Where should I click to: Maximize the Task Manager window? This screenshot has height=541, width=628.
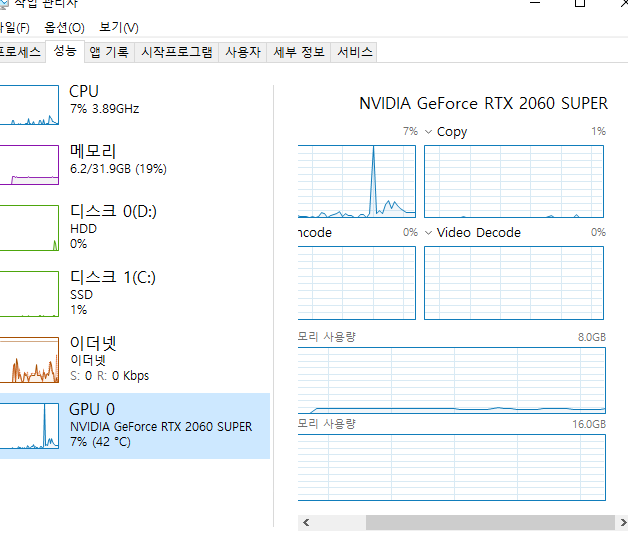click(580, 3)
